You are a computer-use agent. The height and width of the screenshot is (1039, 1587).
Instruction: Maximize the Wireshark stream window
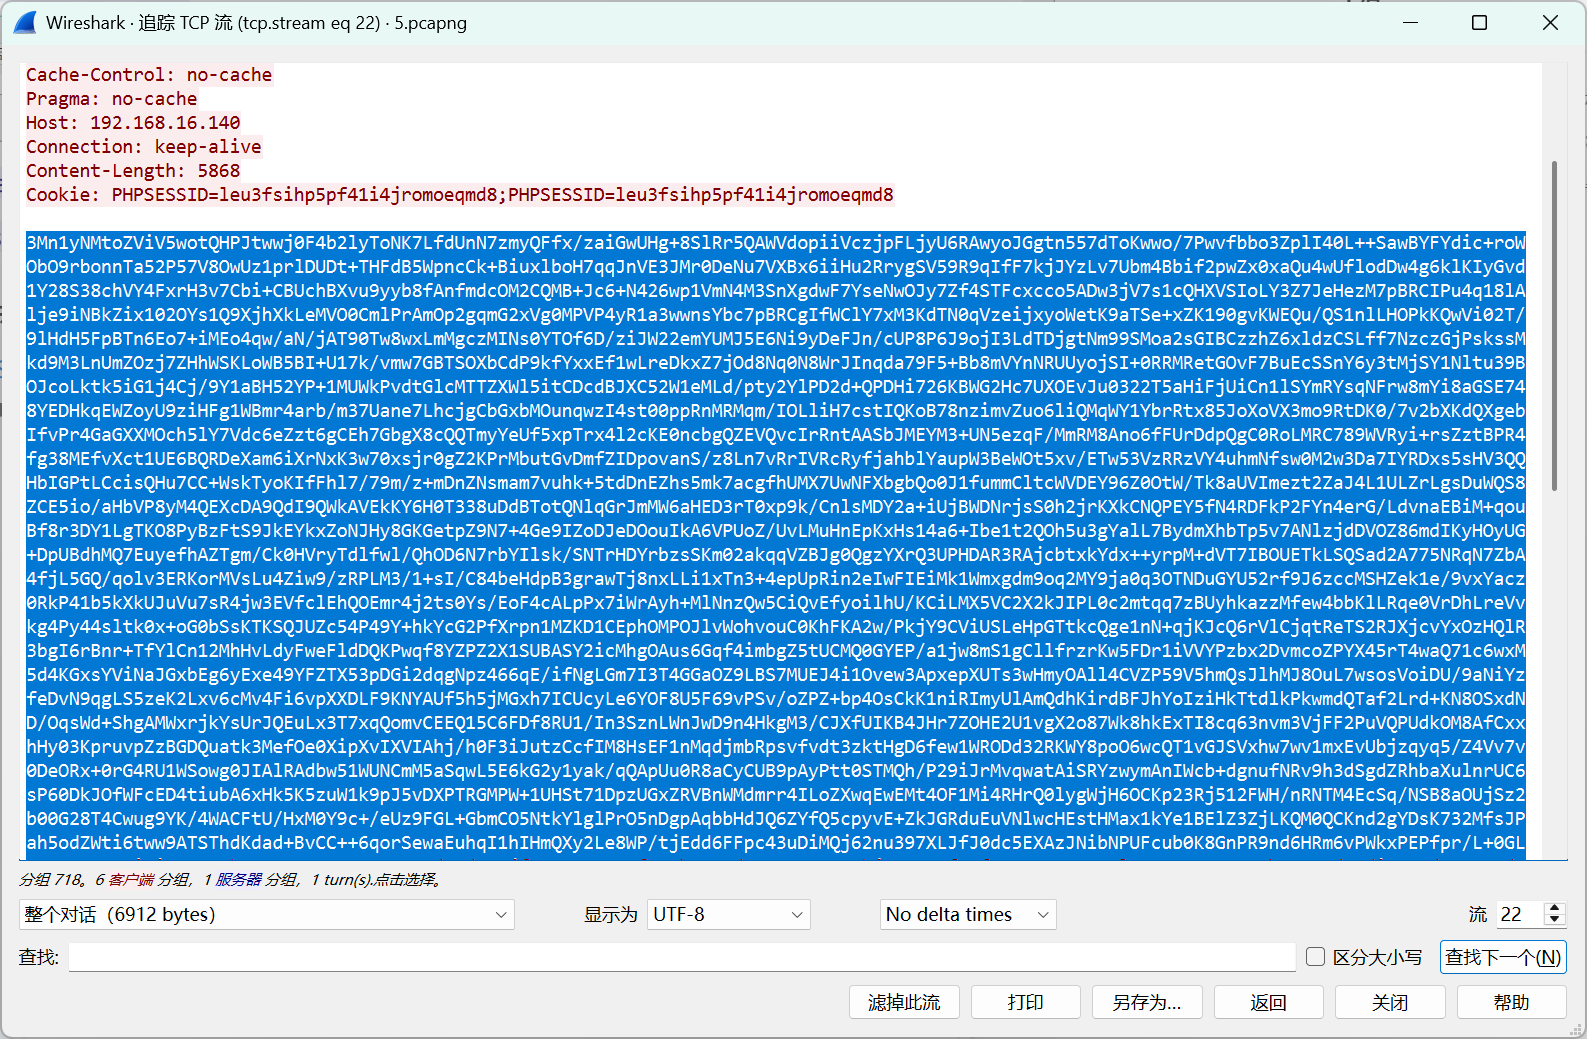click(x=1479, y=23)
